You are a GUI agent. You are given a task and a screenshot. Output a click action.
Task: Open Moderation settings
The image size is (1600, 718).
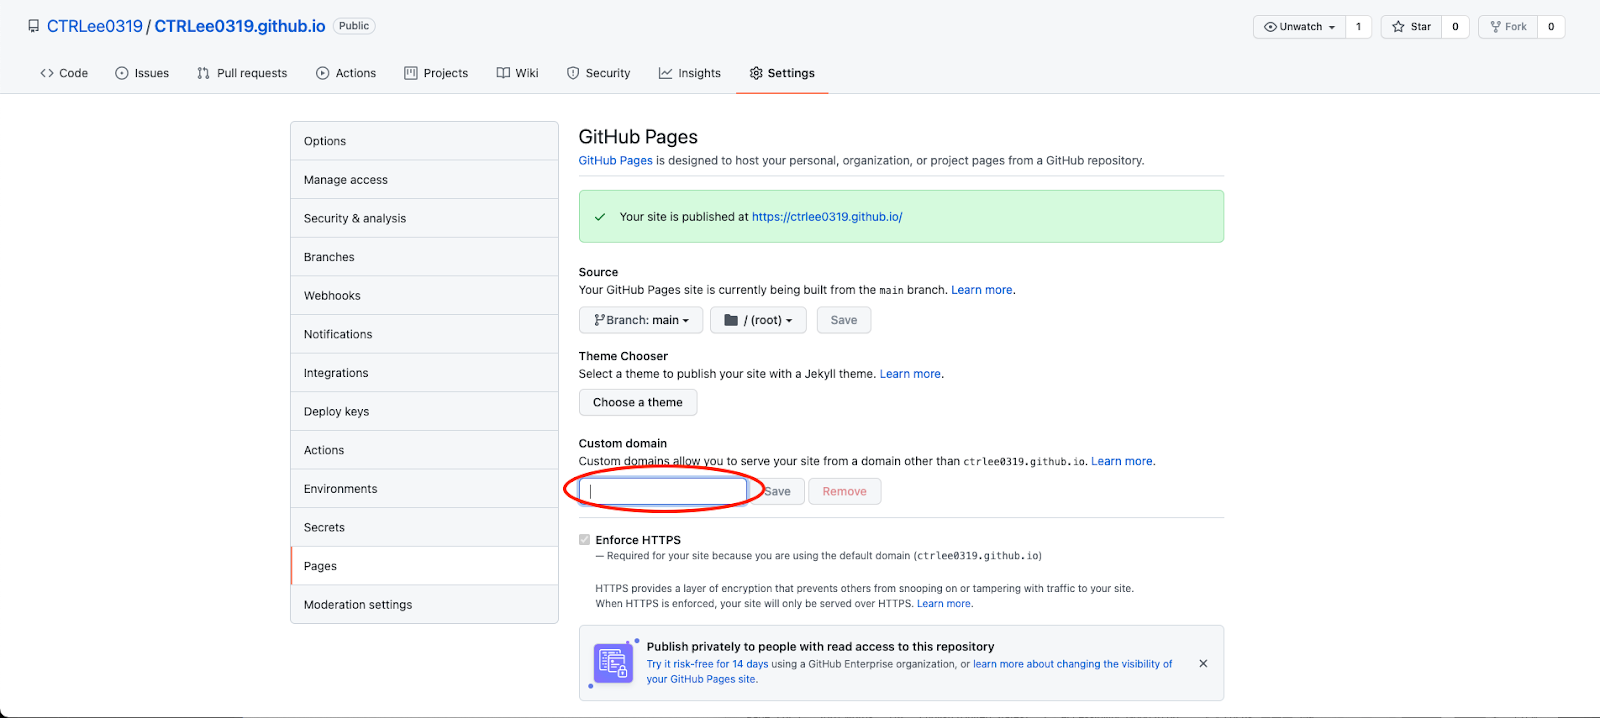pos(424,605)
